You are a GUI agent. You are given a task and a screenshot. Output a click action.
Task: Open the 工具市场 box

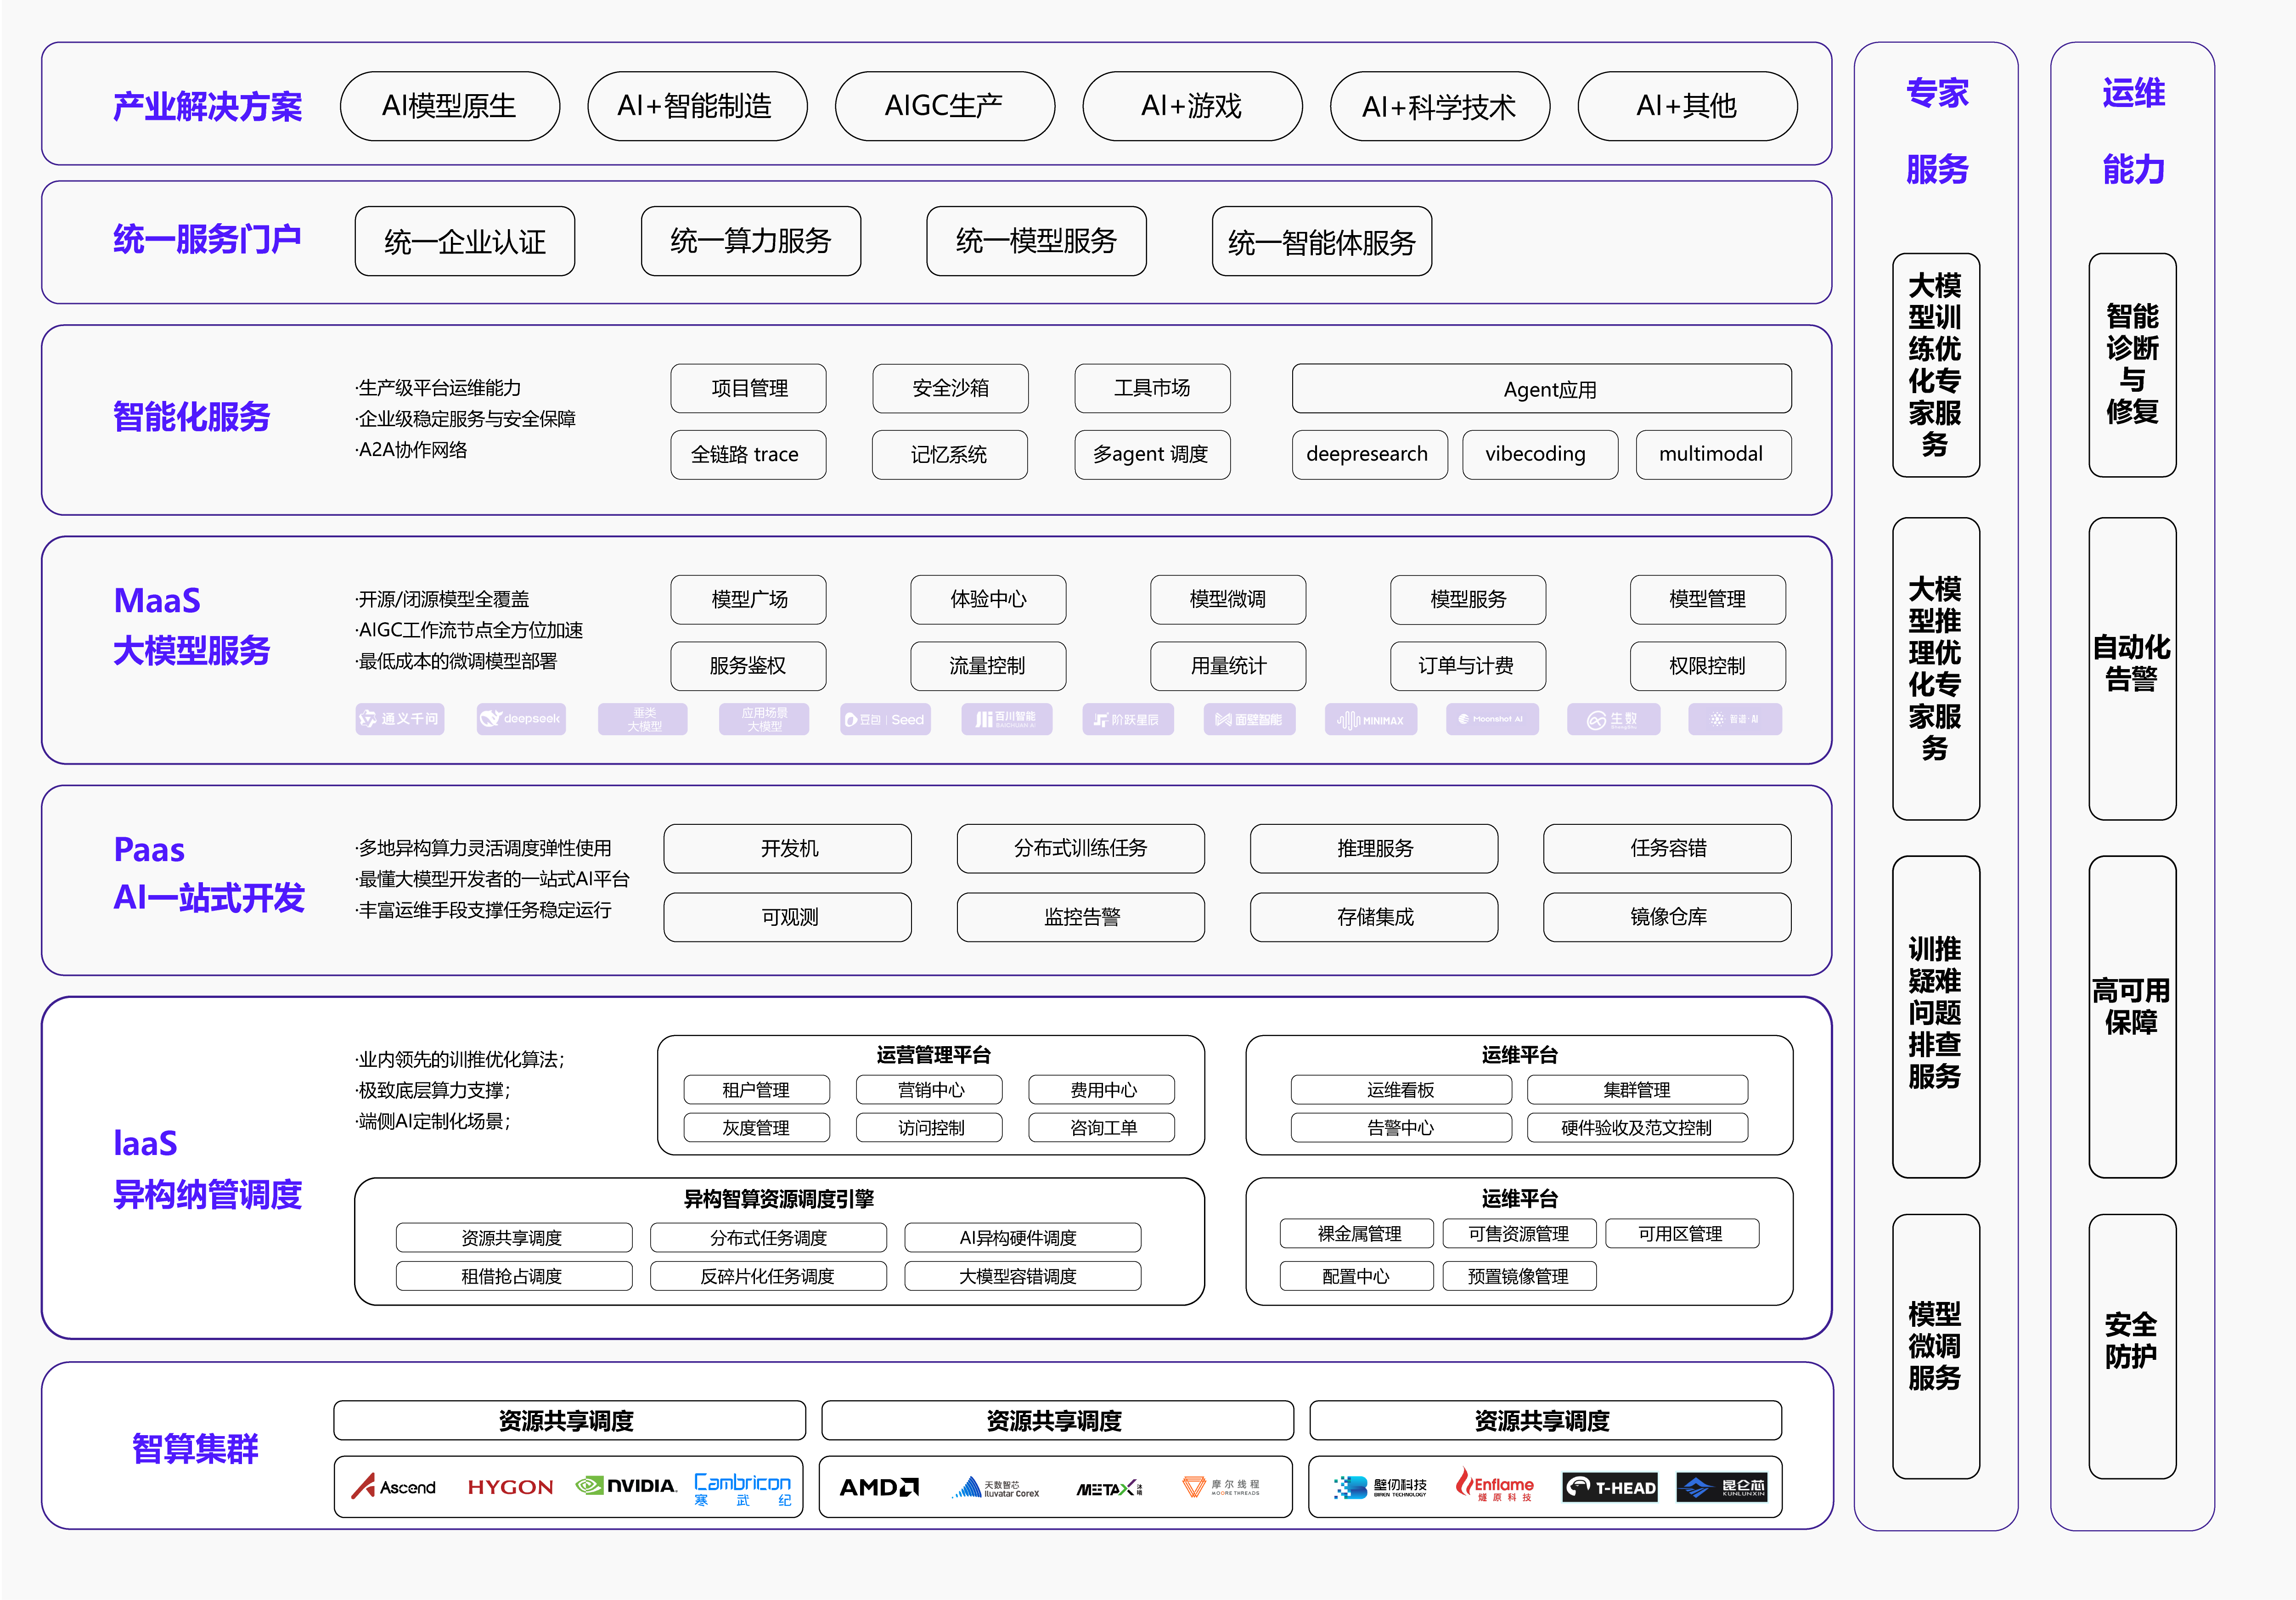(1152, 388)
